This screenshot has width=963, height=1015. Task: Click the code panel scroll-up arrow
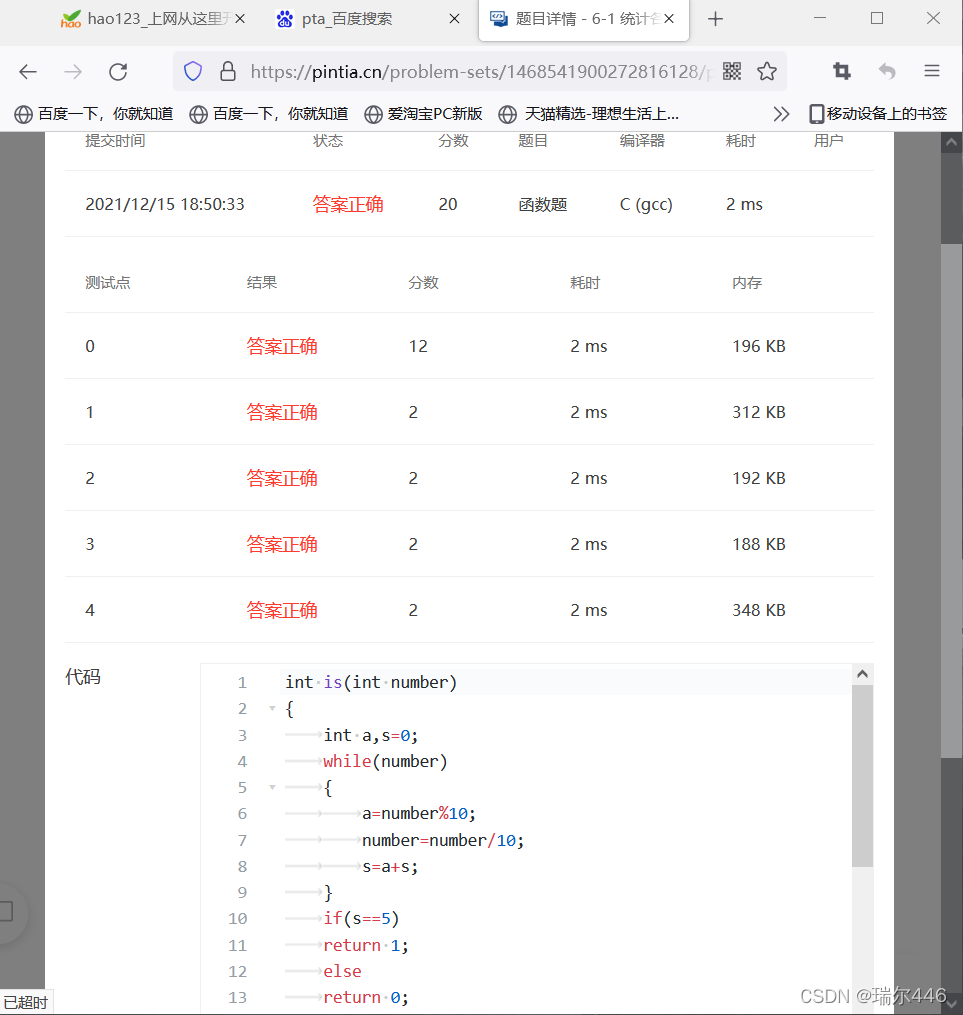[862, 674]
